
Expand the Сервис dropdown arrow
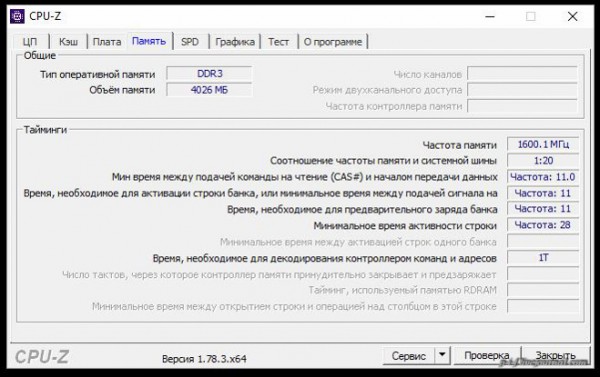click(x=442, y=355)
